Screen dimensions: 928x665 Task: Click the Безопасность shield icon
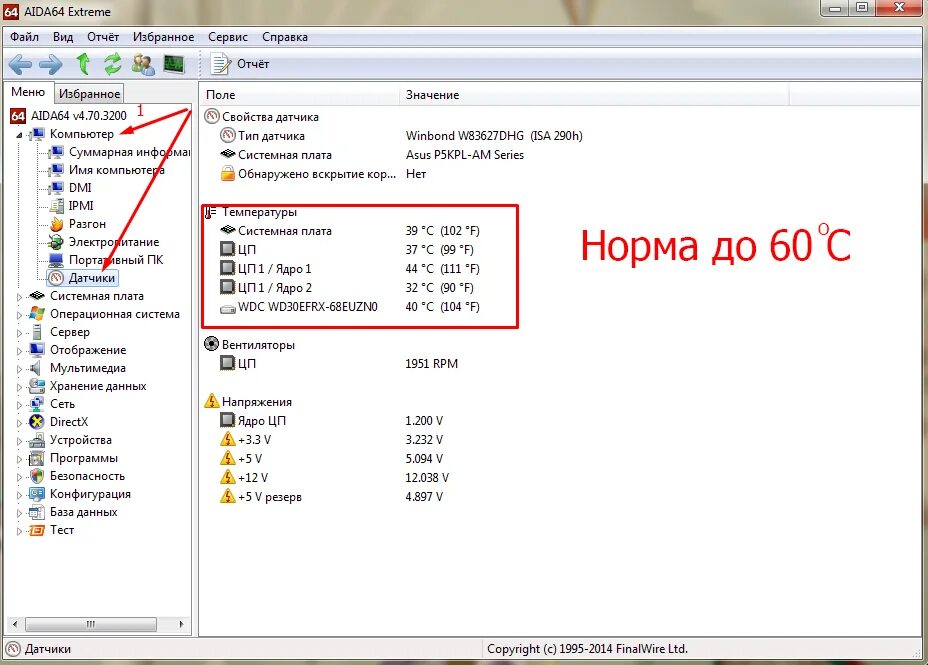37,476
